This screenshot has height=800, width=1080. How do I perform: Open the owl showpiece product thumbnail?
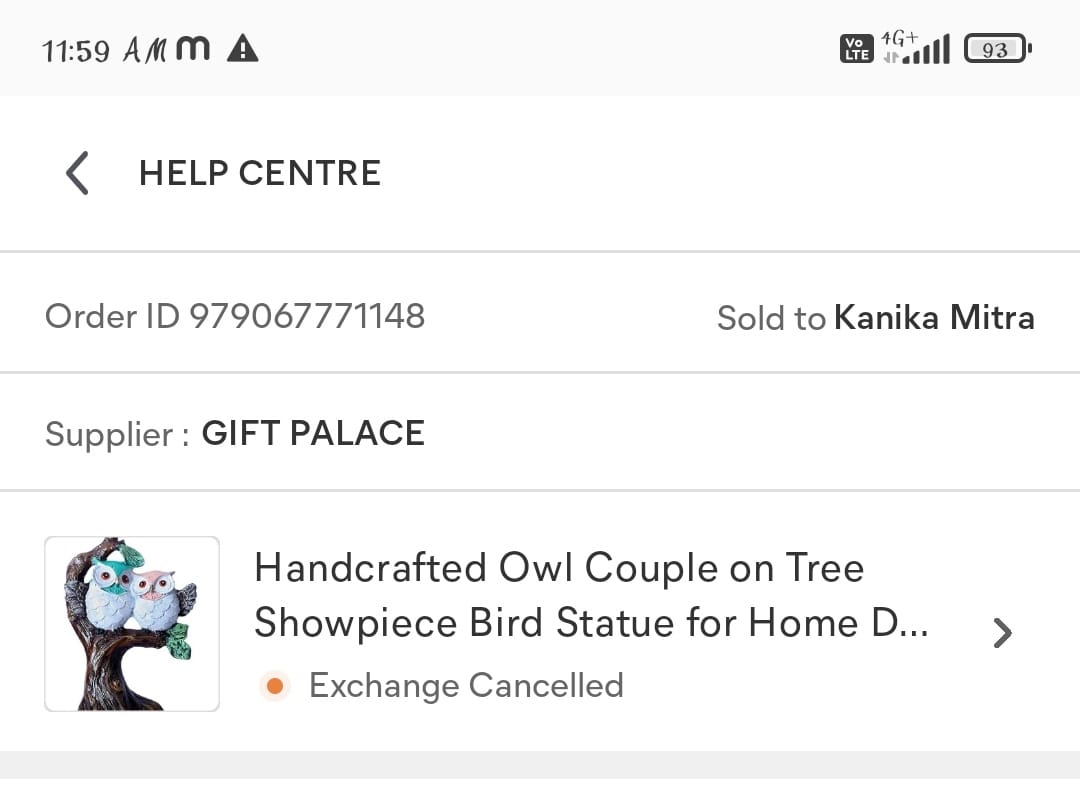[132, 624]
